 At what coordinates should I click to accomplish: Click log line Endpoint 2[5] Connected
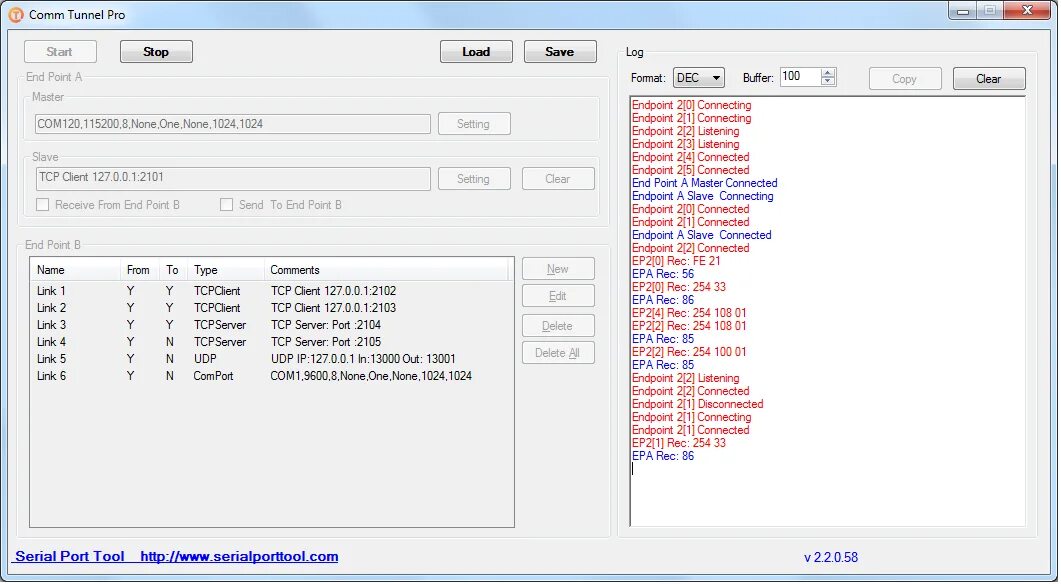coord(691,170)
